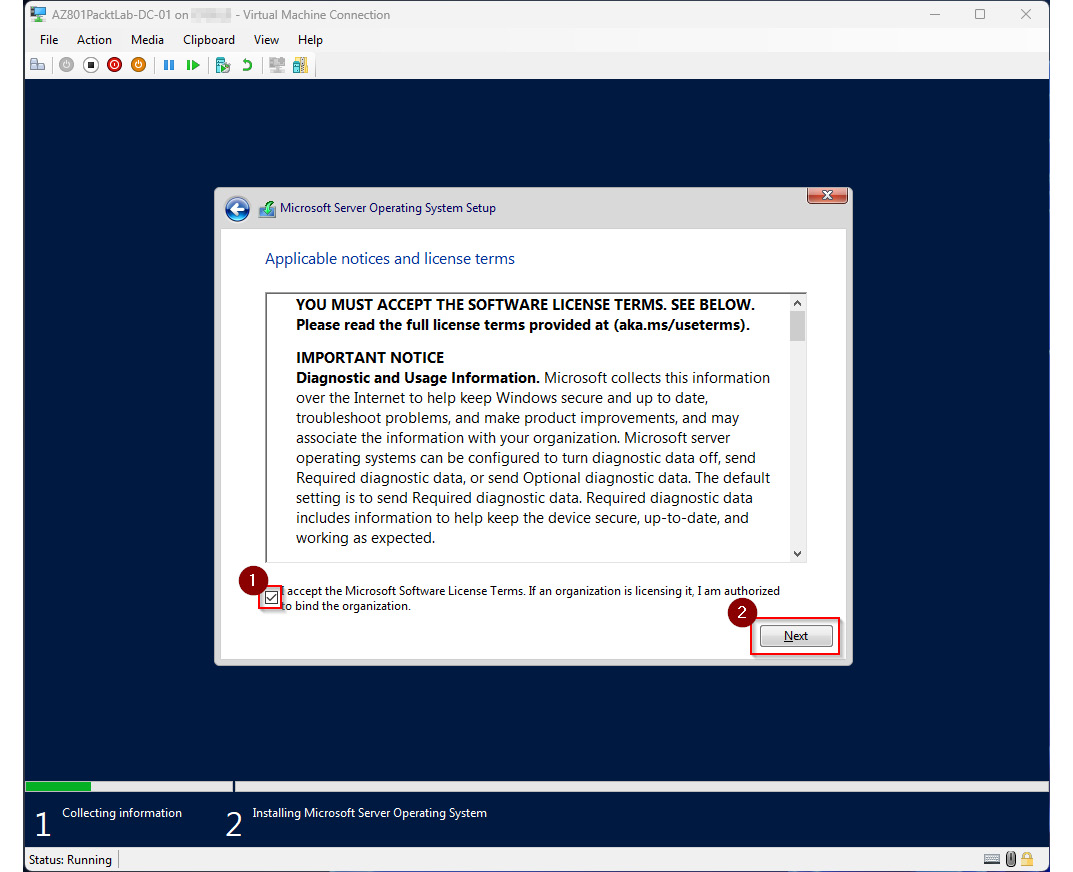The width and height of the screenshot is (1073, 872).
Task: Click the 'IMPORTANT NOTICE' heading in the license
Action: [370, 357]
